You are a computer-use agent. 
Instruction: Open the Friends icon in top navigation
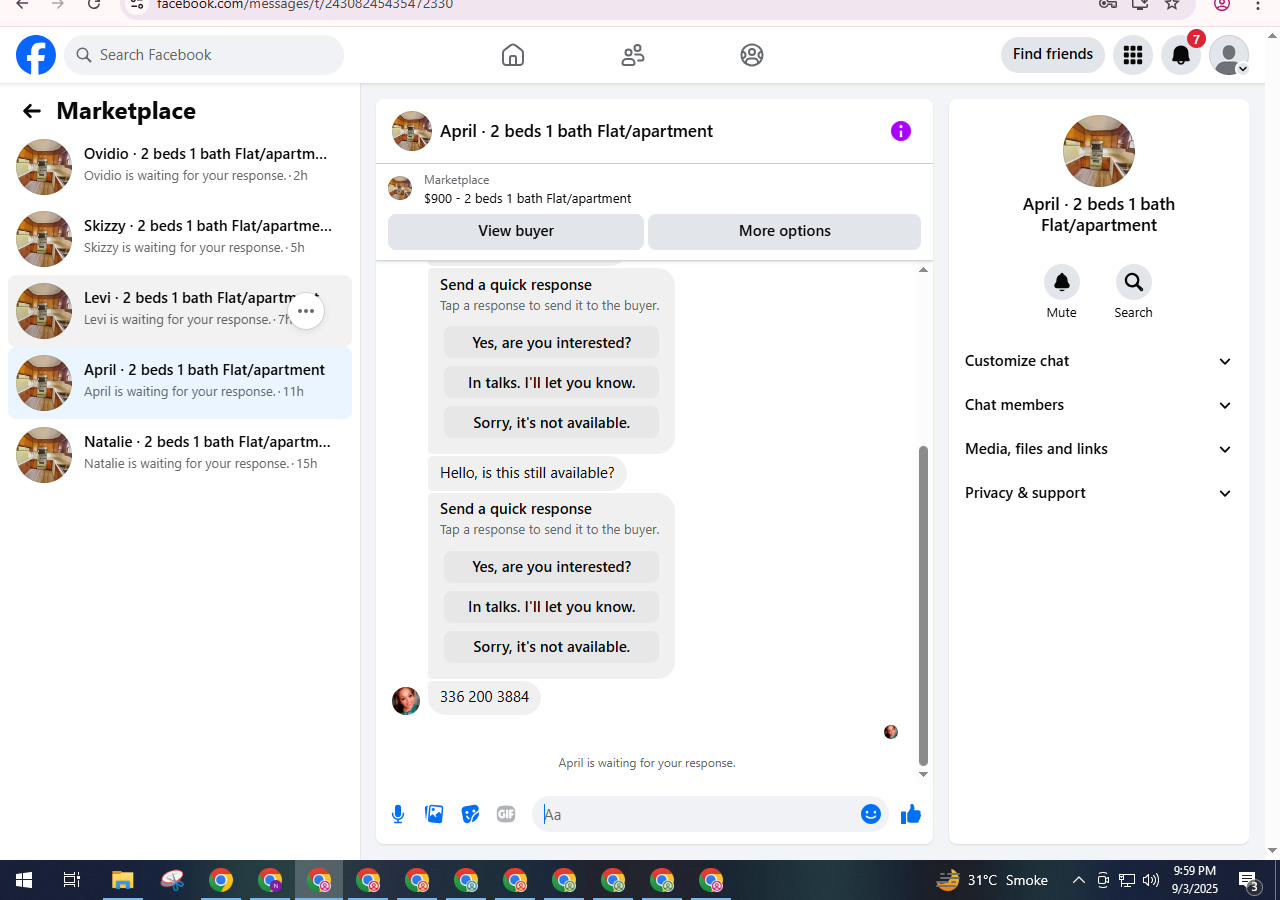[x=633, y=55]
